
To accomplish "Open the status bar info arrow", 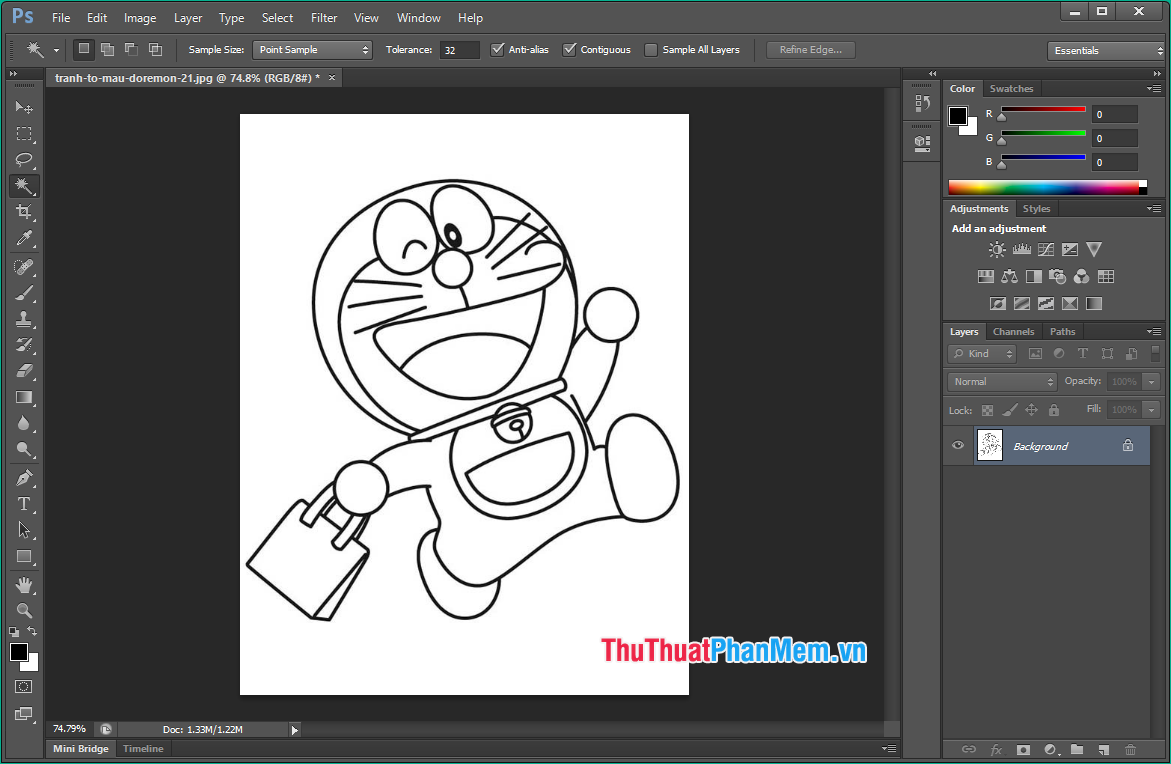I will 294,730.
